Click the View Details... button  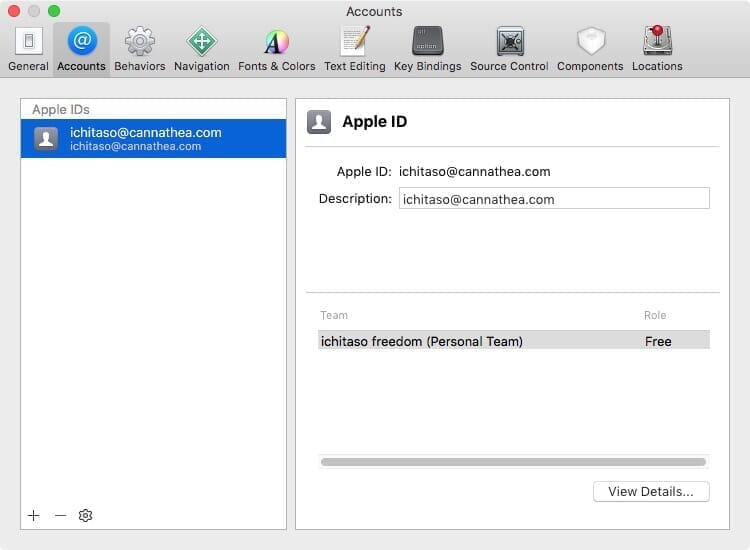click(651, 491)
